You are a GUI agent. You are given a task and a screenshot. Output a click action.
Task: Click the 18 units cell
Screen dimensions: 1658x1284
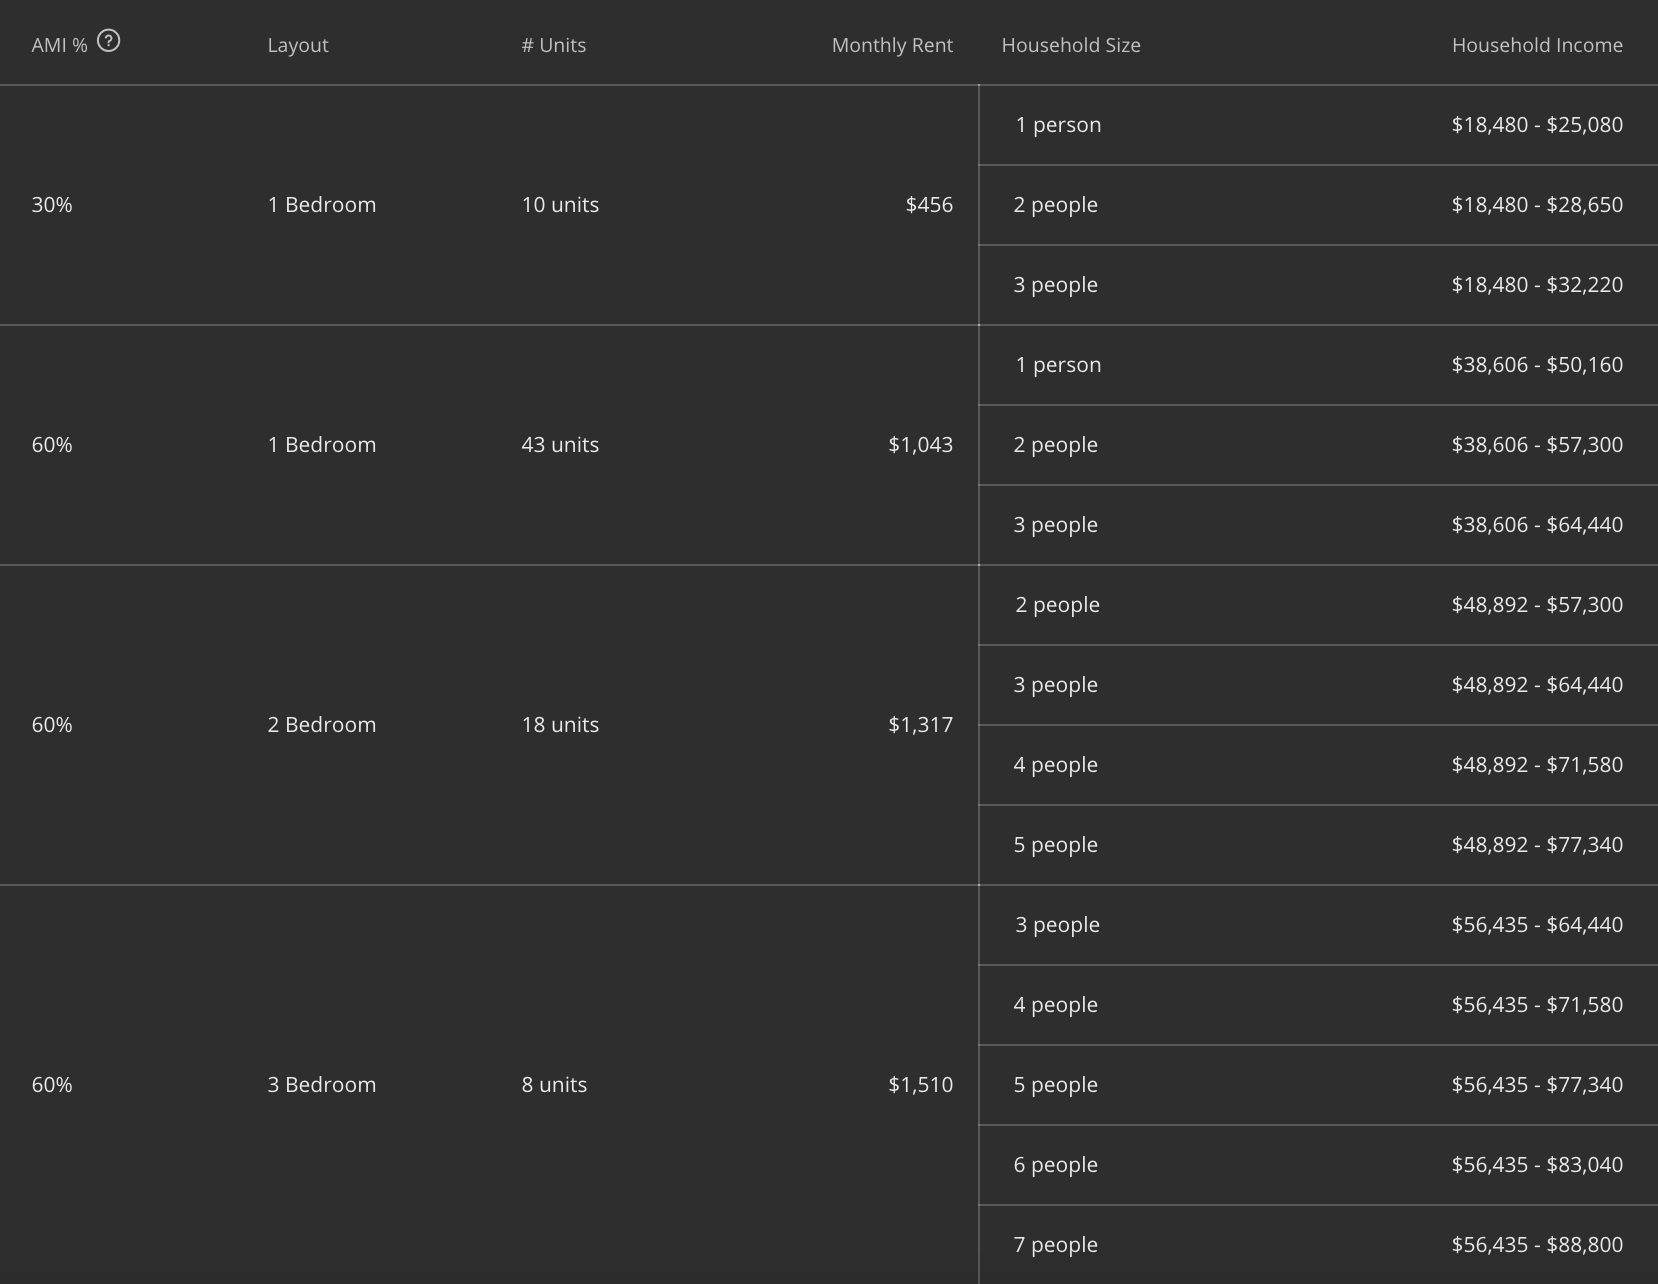click(559, 725)
